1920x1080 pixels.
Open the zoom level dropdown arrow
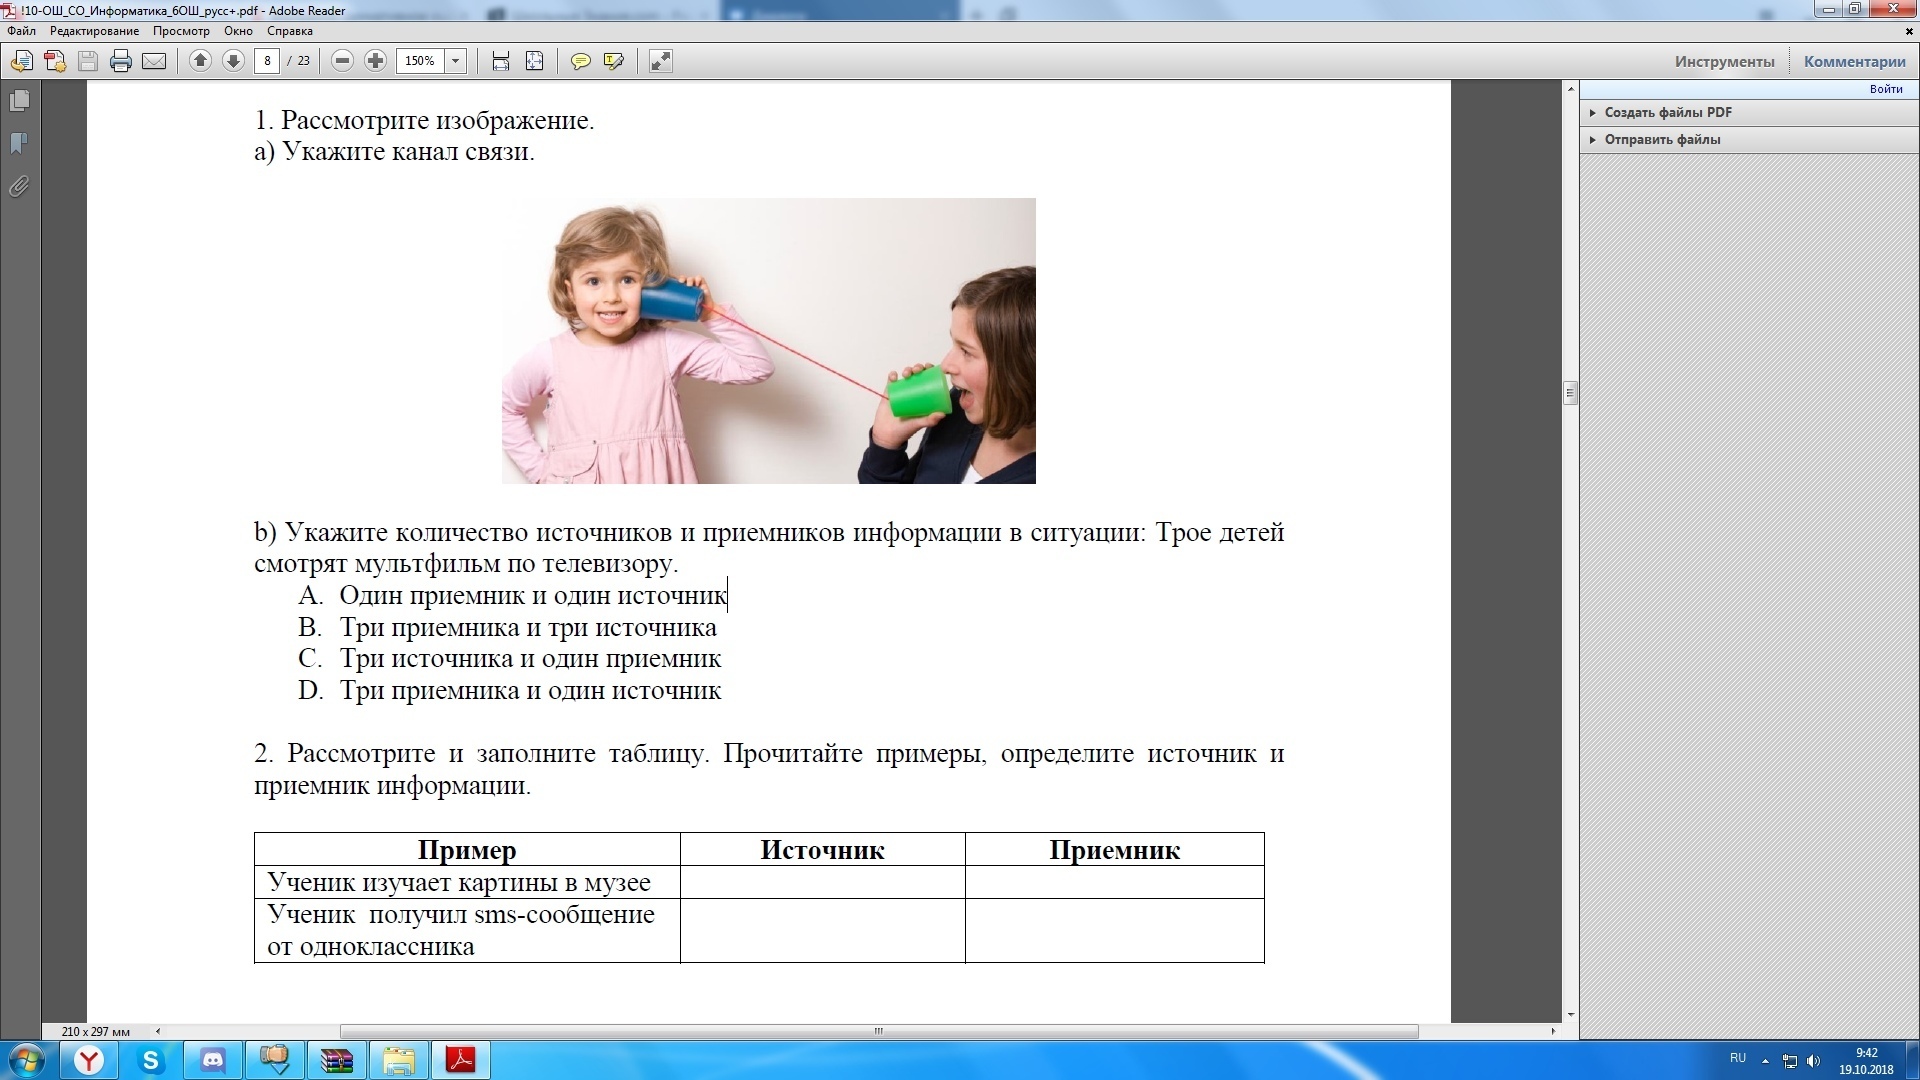456,61
